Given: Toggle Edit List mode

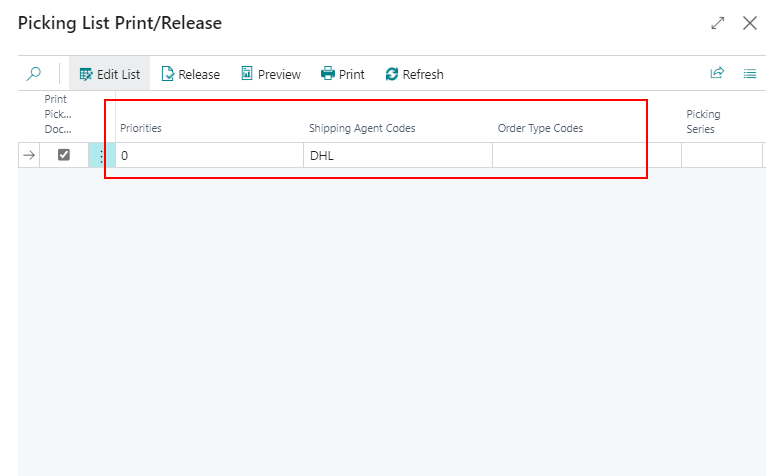Looking at the screenshot, I should [x=109, y=74].
